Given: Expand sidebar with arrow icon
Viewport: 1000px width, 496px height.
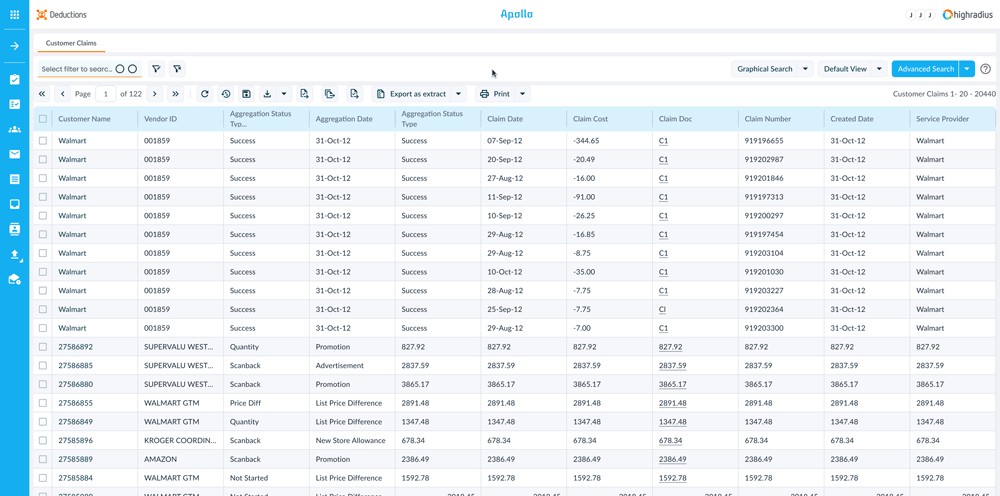Looking at the screenshot, I should (14, 46).
